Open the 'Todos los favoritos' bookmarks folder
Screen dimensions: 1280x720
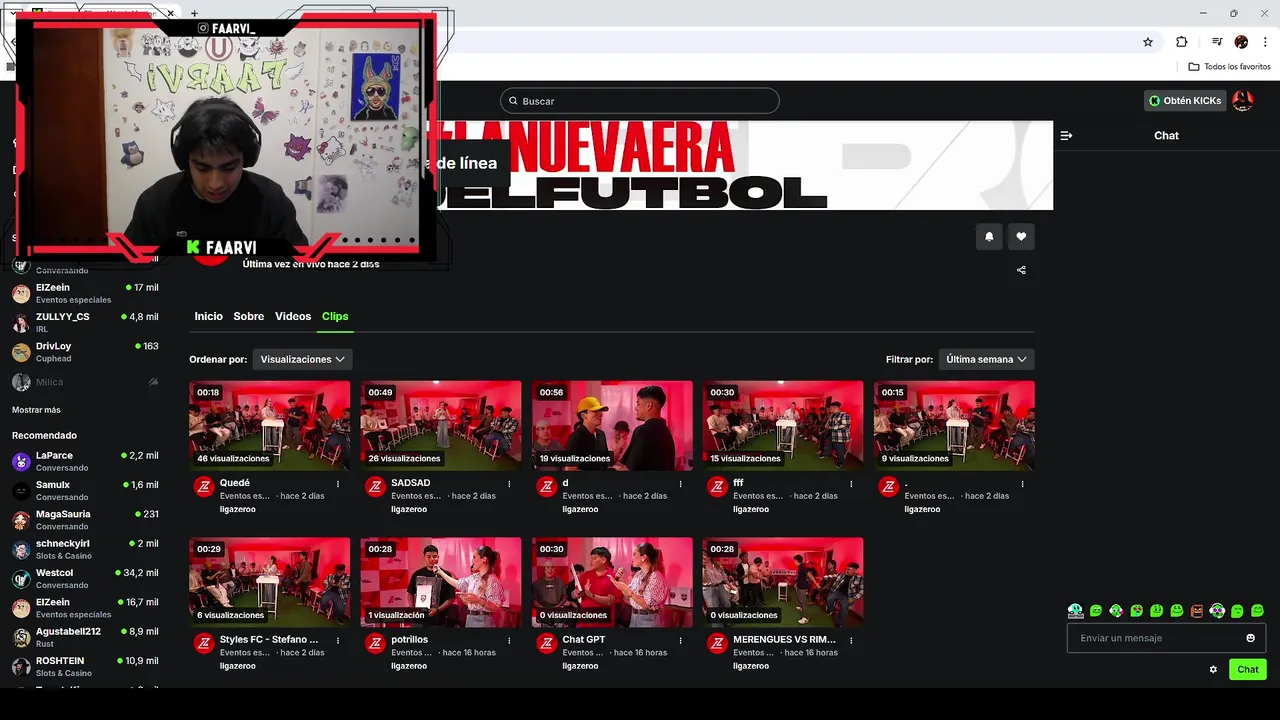coord(1229,67)
